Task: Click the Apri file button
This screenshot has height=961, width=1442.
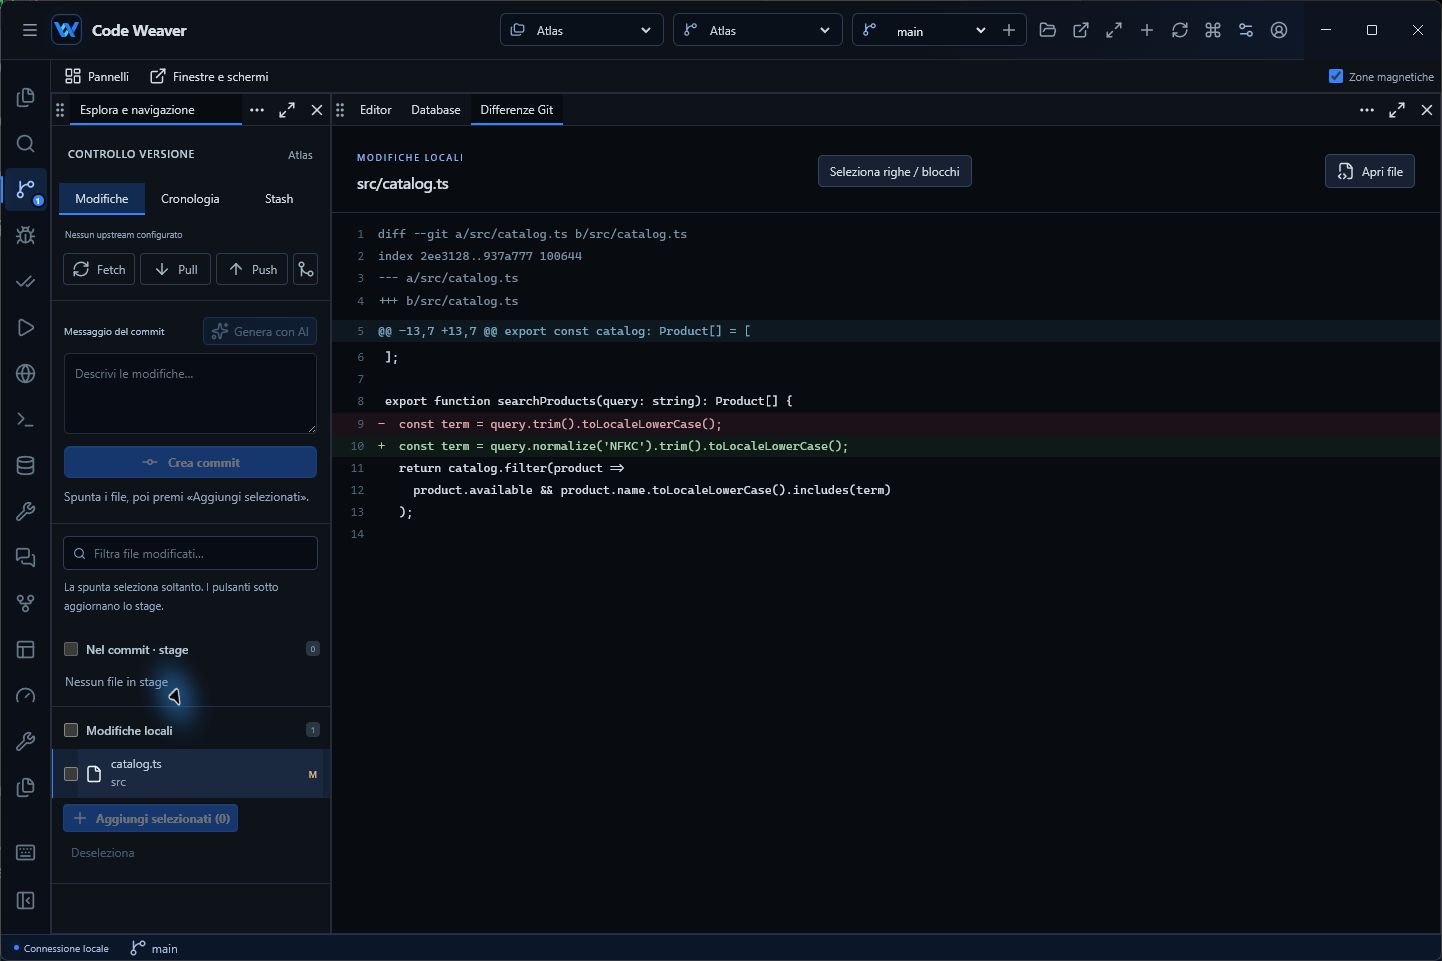Action: [1370, 171]
